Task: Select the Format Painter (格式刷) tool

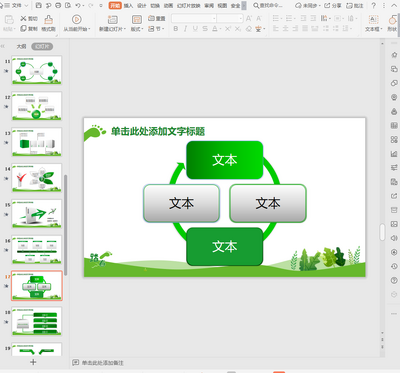Action: 49,23
